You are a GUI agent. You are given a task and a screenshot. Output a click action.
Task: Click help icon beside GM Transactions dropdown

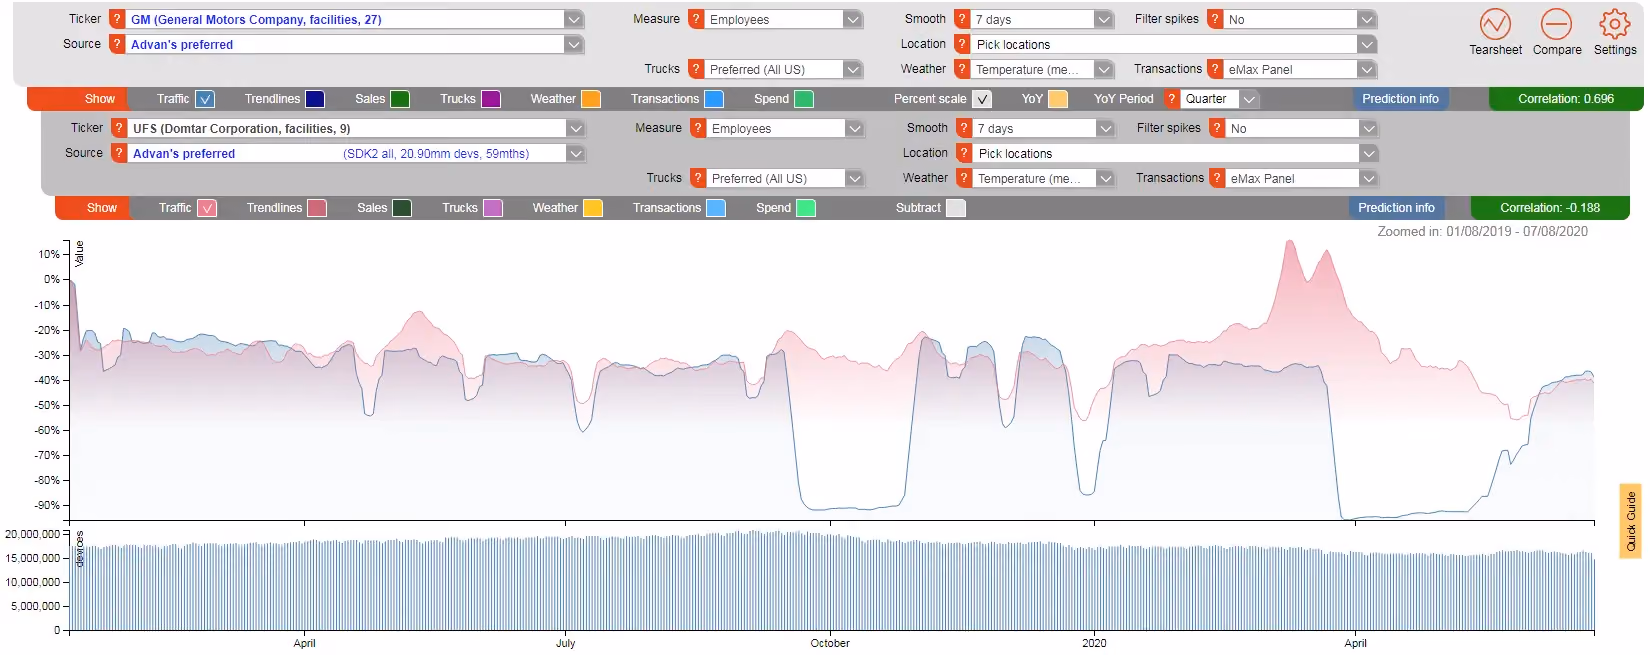click(1215, 69)
